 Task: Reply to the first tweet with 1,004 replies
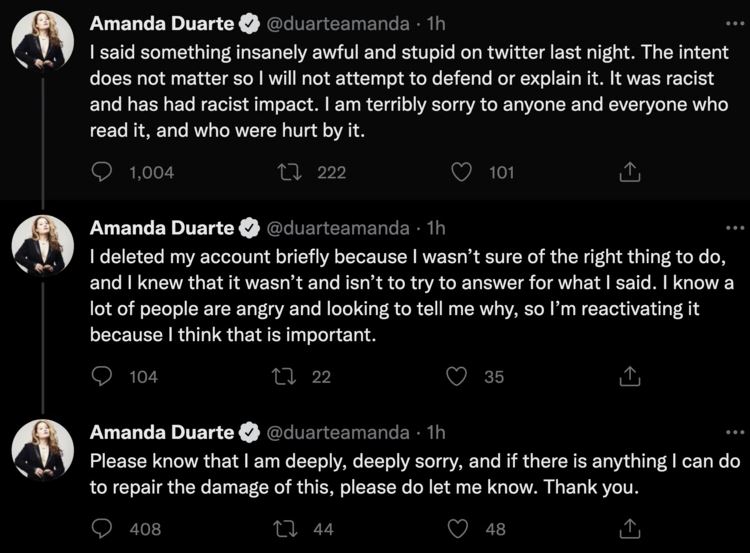click(101, 172)
